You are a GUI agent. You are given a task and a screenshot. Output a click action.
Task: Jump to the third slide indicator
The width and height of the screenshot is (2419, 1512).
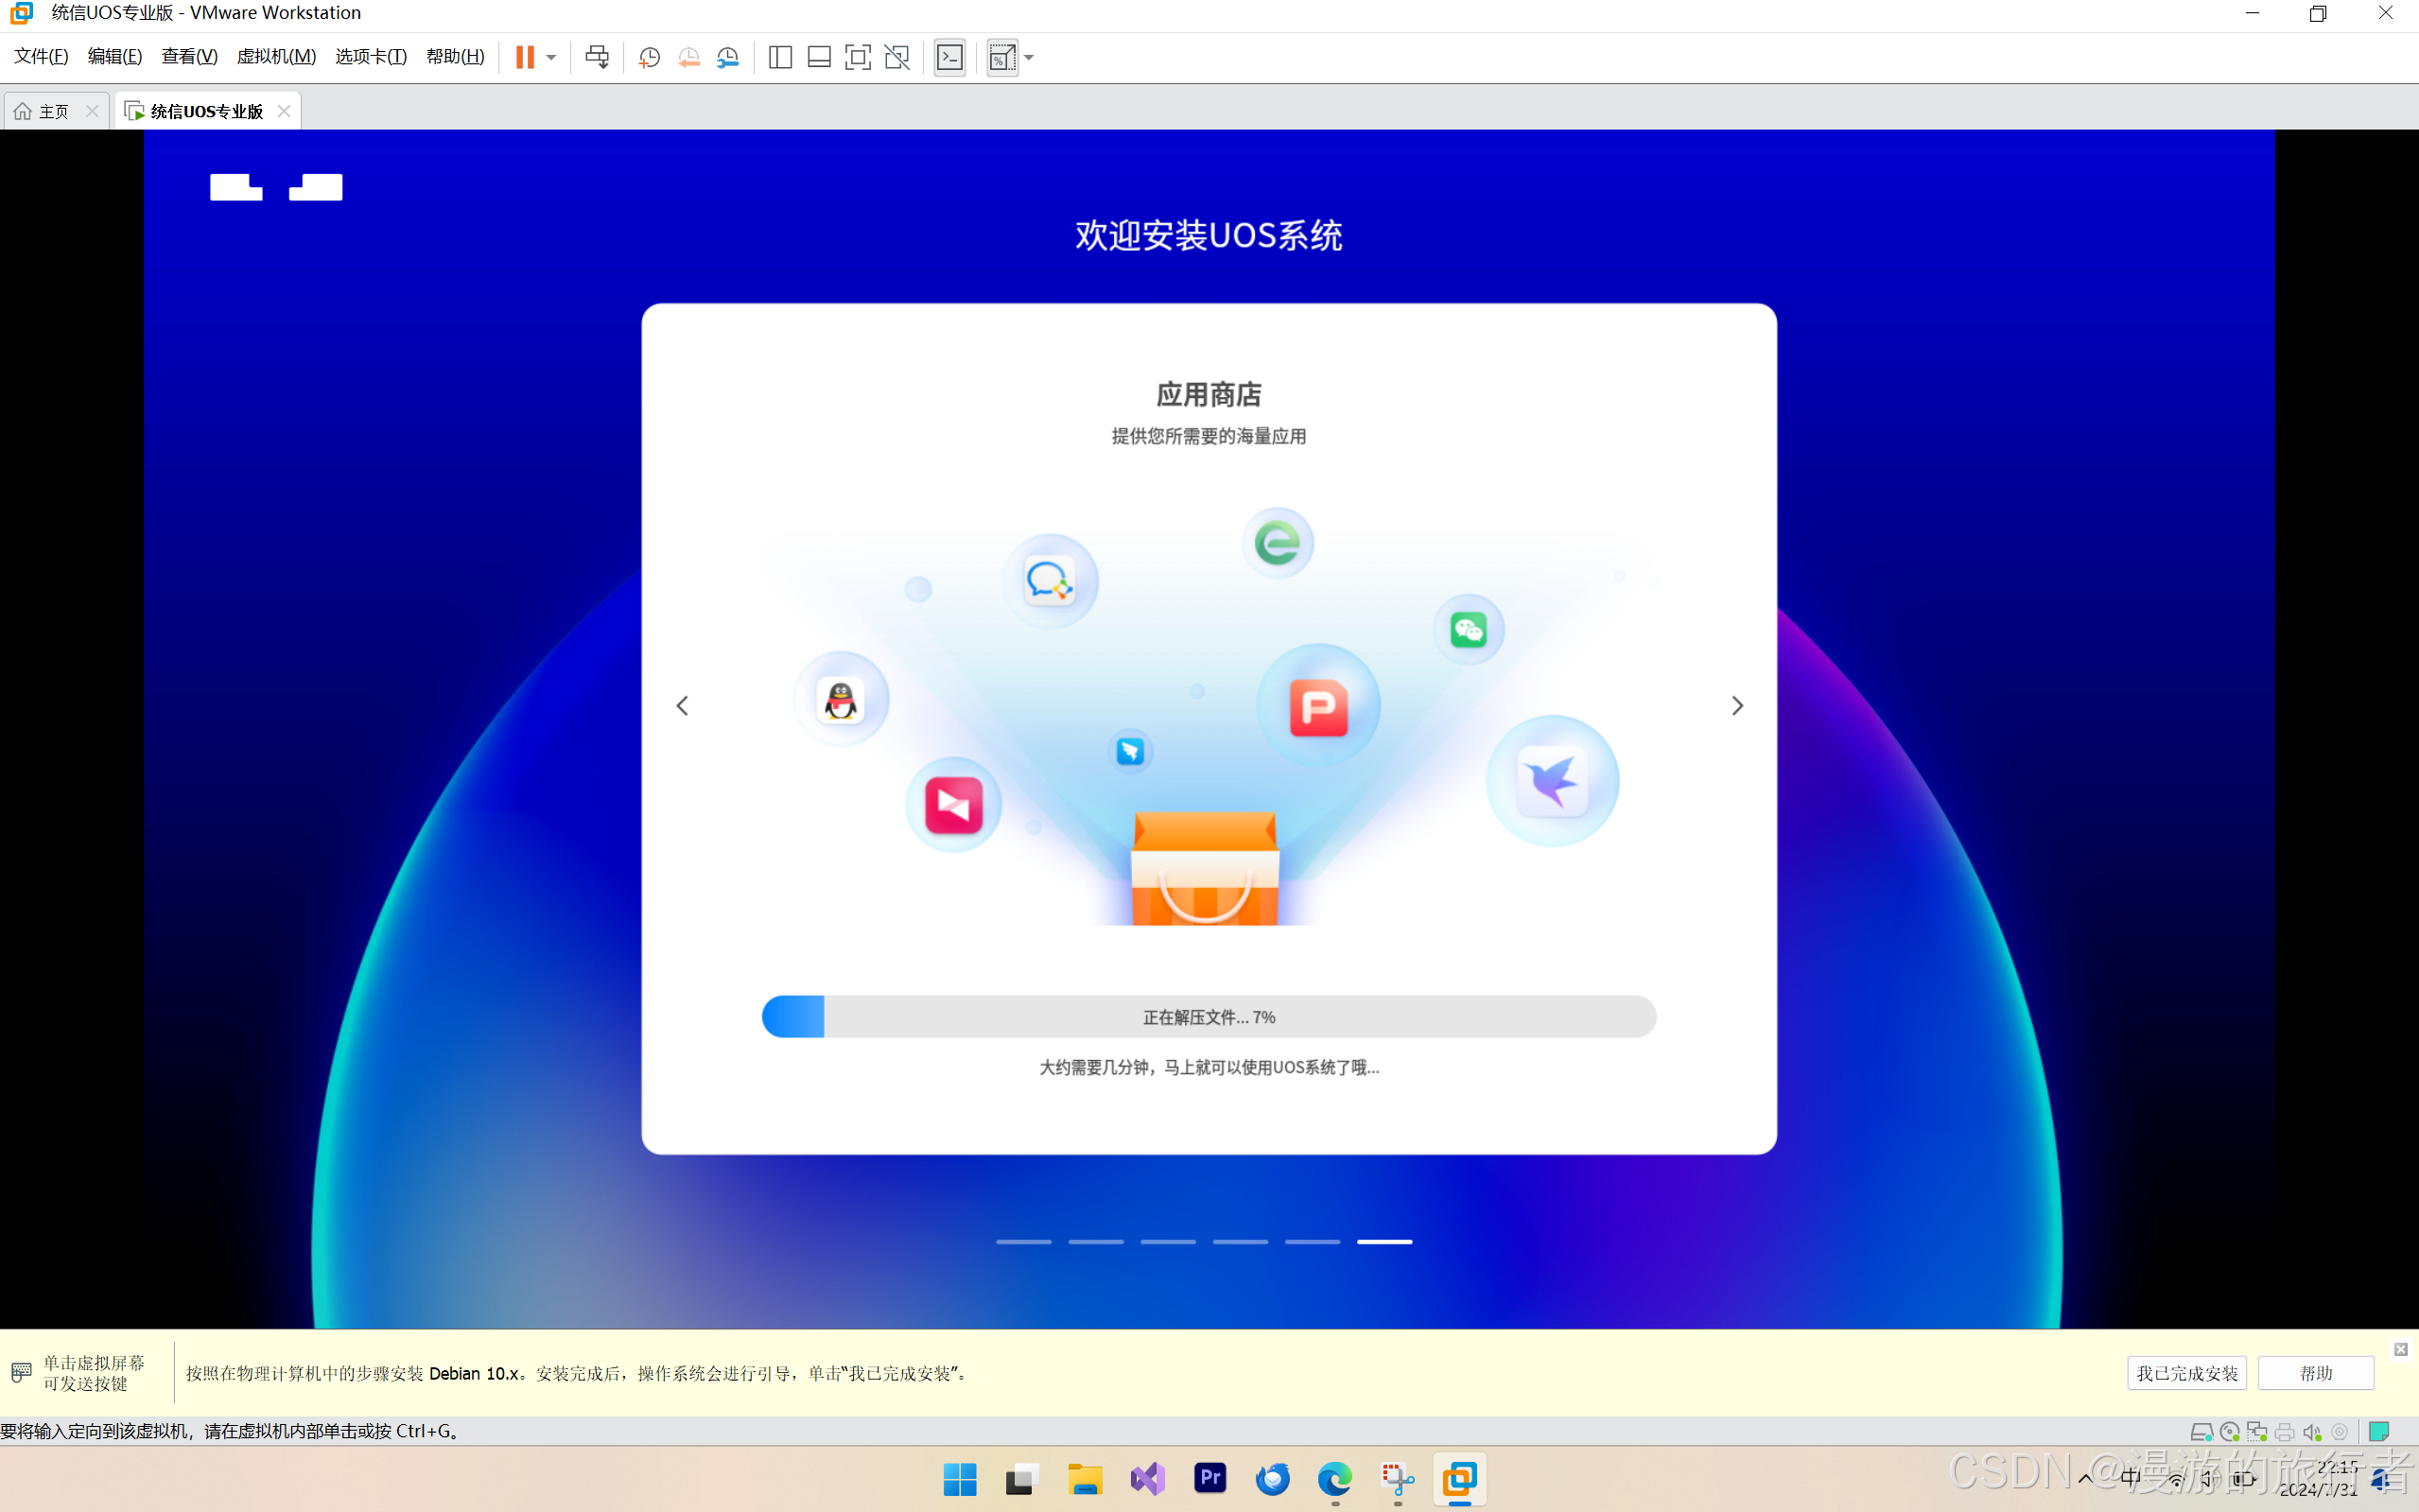(x=1168, y=1242)
